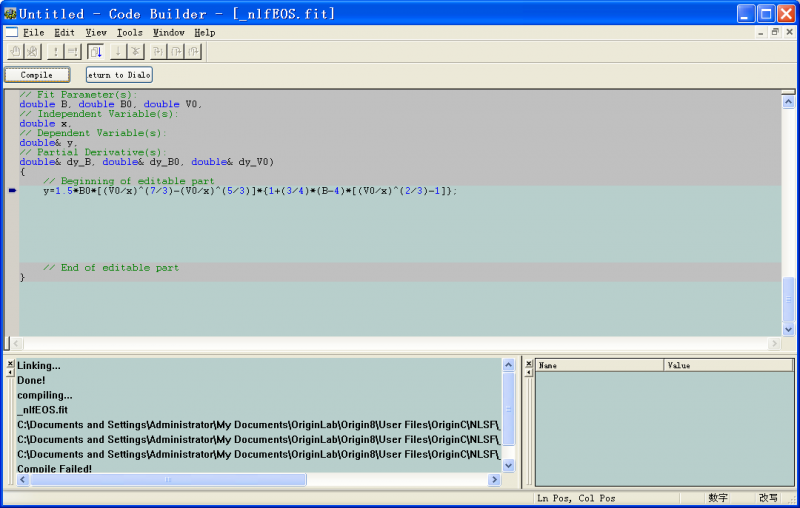Viewport: 800px width, 508px height.
Task: Click the stop debugging toolbar icon
Action: pos(73,52)
